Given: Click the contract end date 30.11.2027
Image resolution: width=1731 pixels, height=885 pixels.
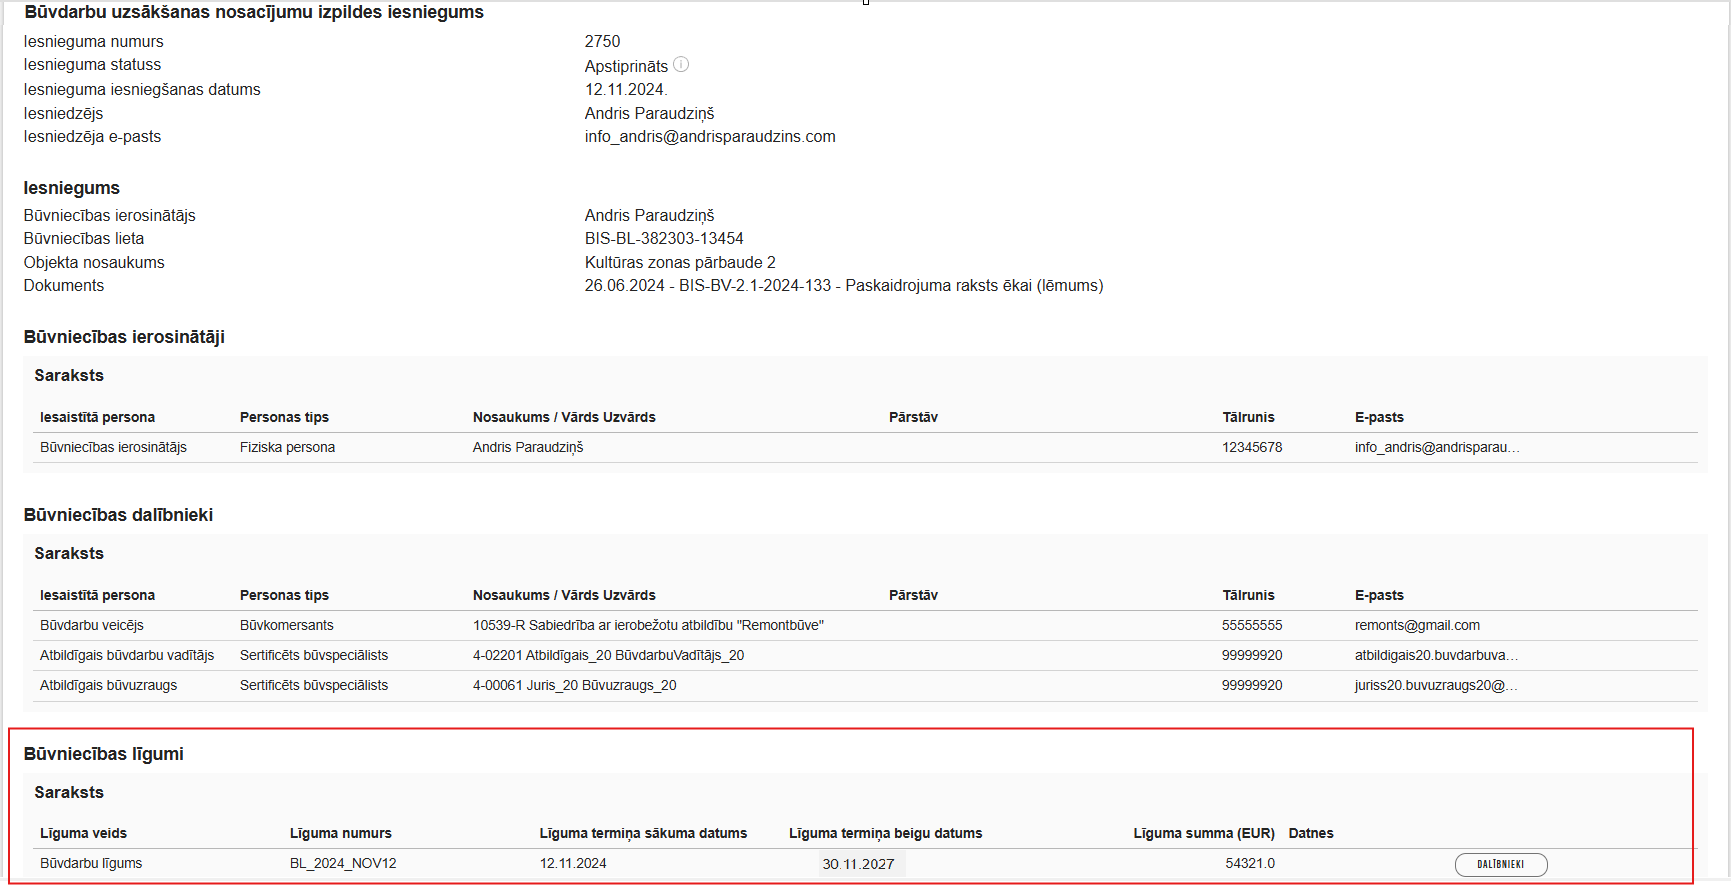Looking at the screenshot, I should tap(858, 864).
